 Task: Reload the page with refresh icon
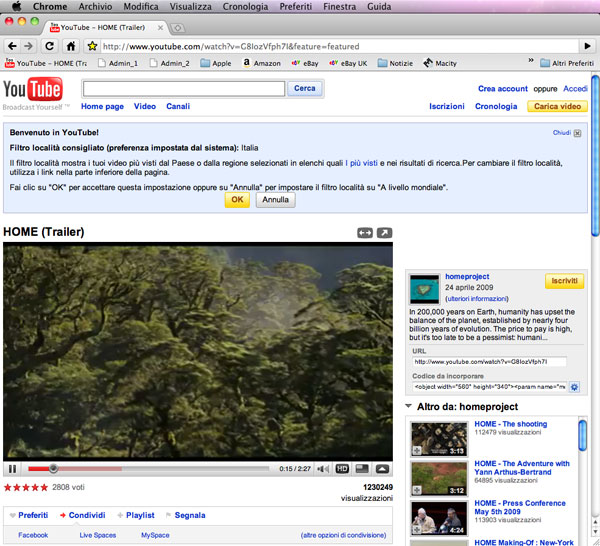pos(49,46)
